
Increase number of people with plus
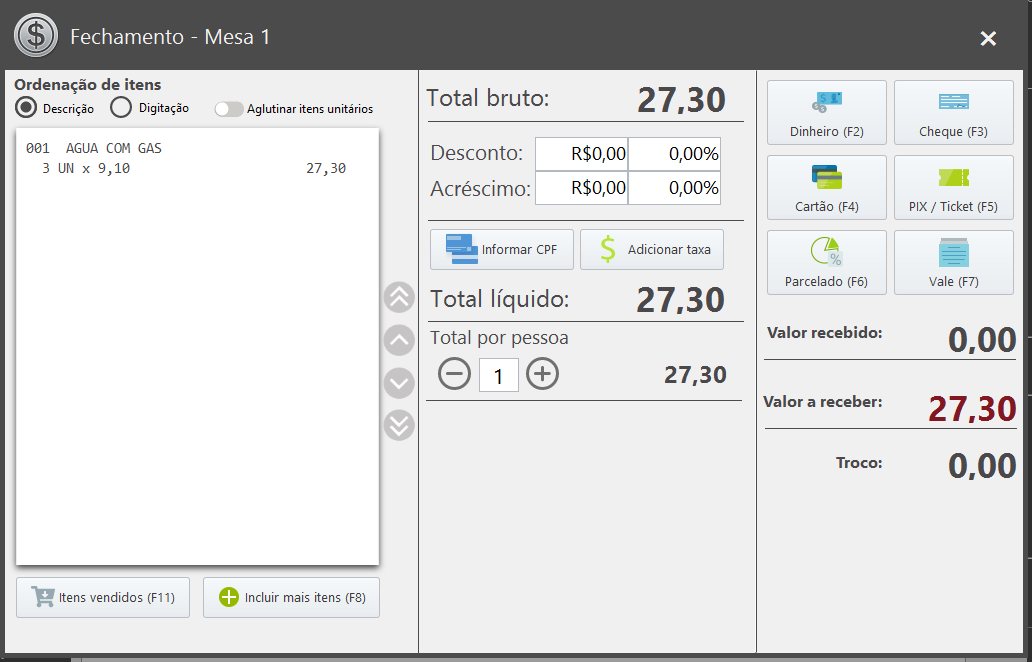pyautogui.click(x=542, y=374)
